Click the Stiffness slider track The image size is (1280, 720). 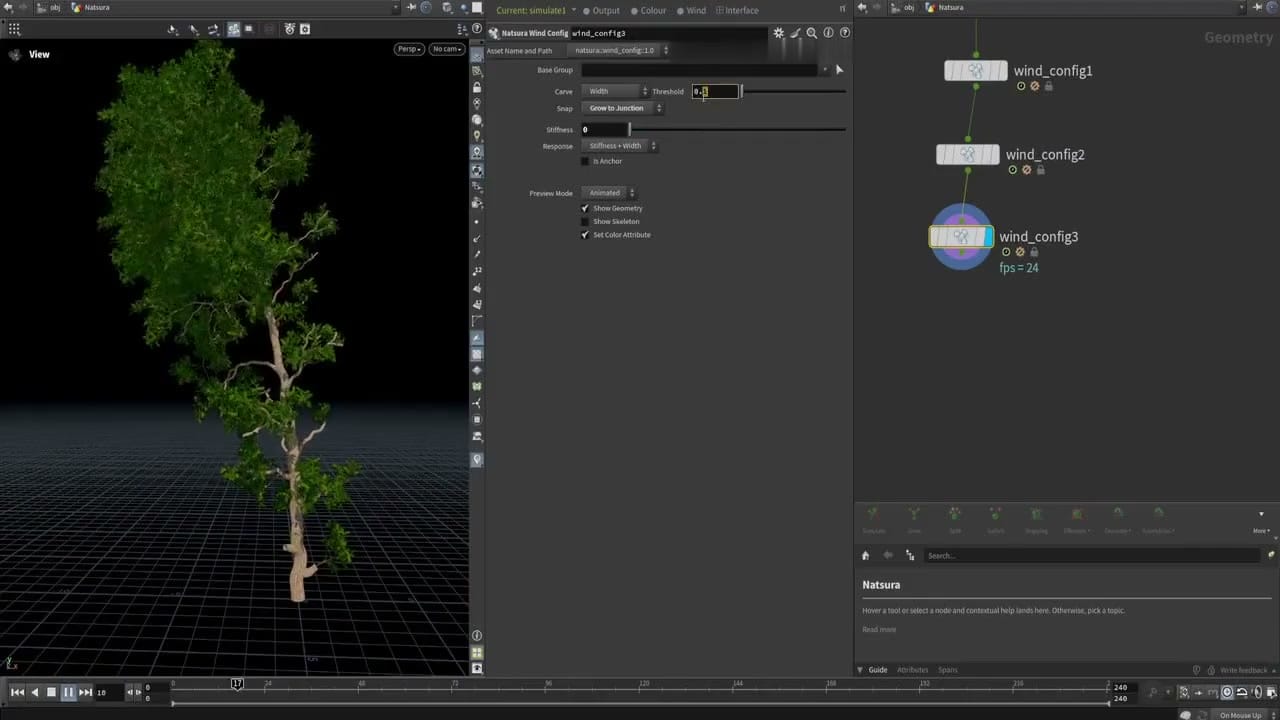737,129
